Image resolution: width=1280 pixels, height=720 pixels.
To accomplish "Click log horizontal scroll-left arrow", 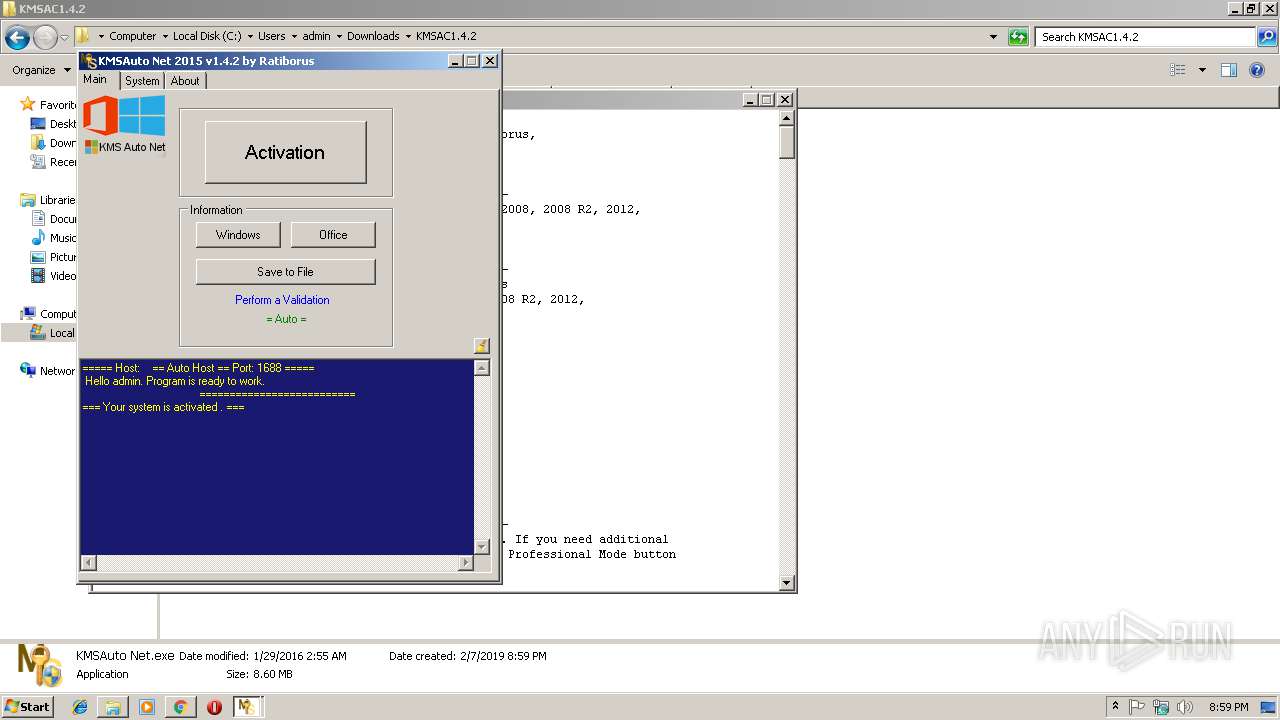I will tap(88, 563).
